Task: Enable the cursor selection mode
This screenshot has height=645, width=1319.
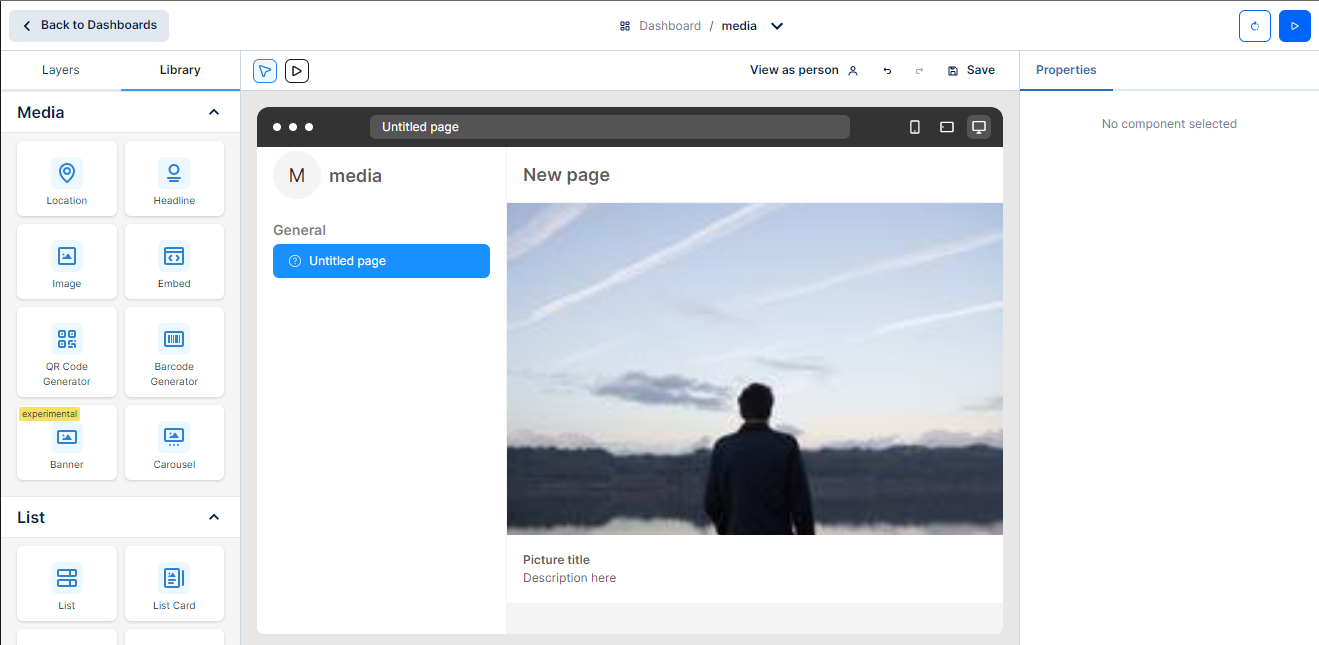Action: [265, 70]
